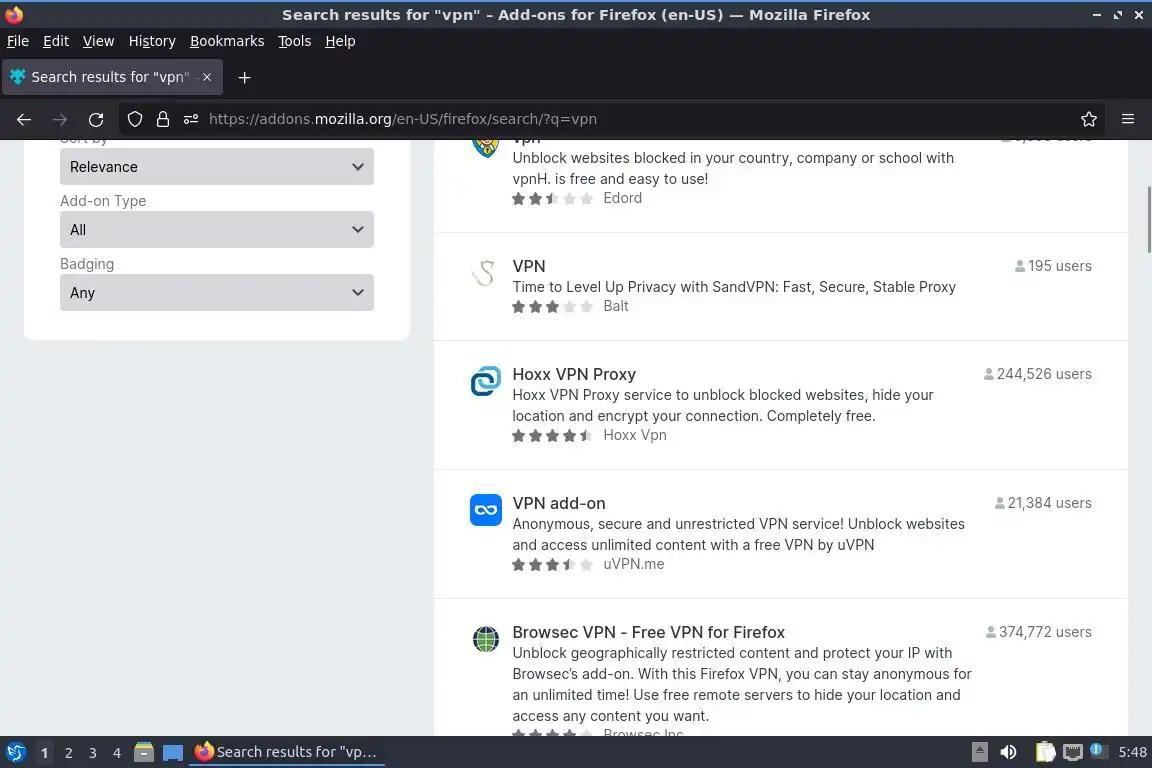Open the VPN add-on by uVPN.me
The image size is (1152, 768).
(x=559, y=503)
